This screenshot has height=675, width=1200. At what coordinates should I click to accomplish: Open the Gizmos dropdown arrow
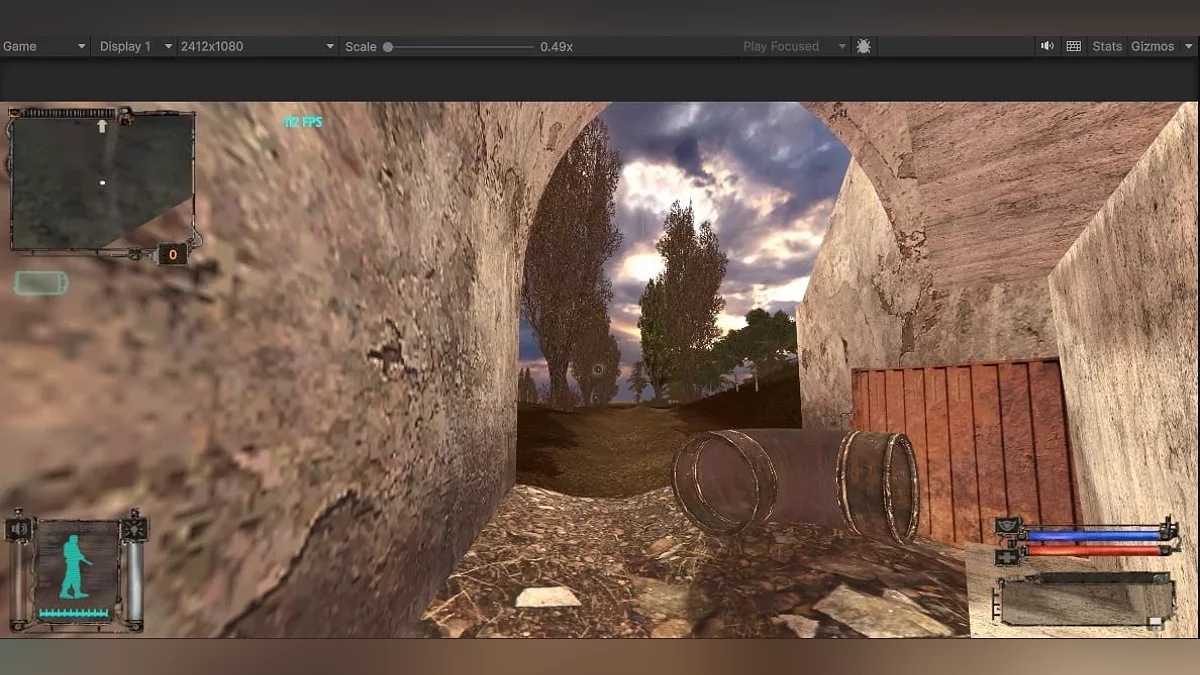[1188, 46]
